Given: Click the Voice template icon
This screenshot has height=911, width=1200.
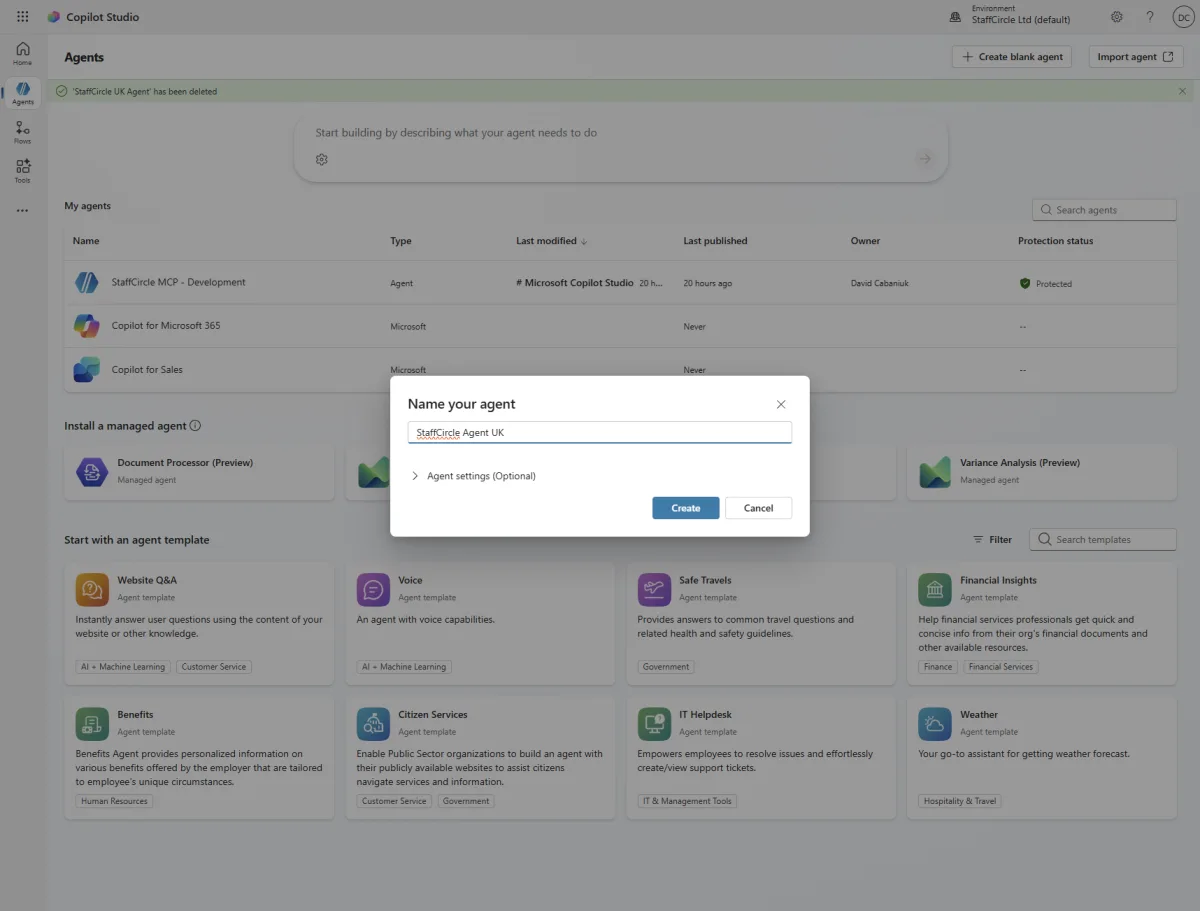Looking at the screenshot, I should pyautogui.click(x=373, y=589).
